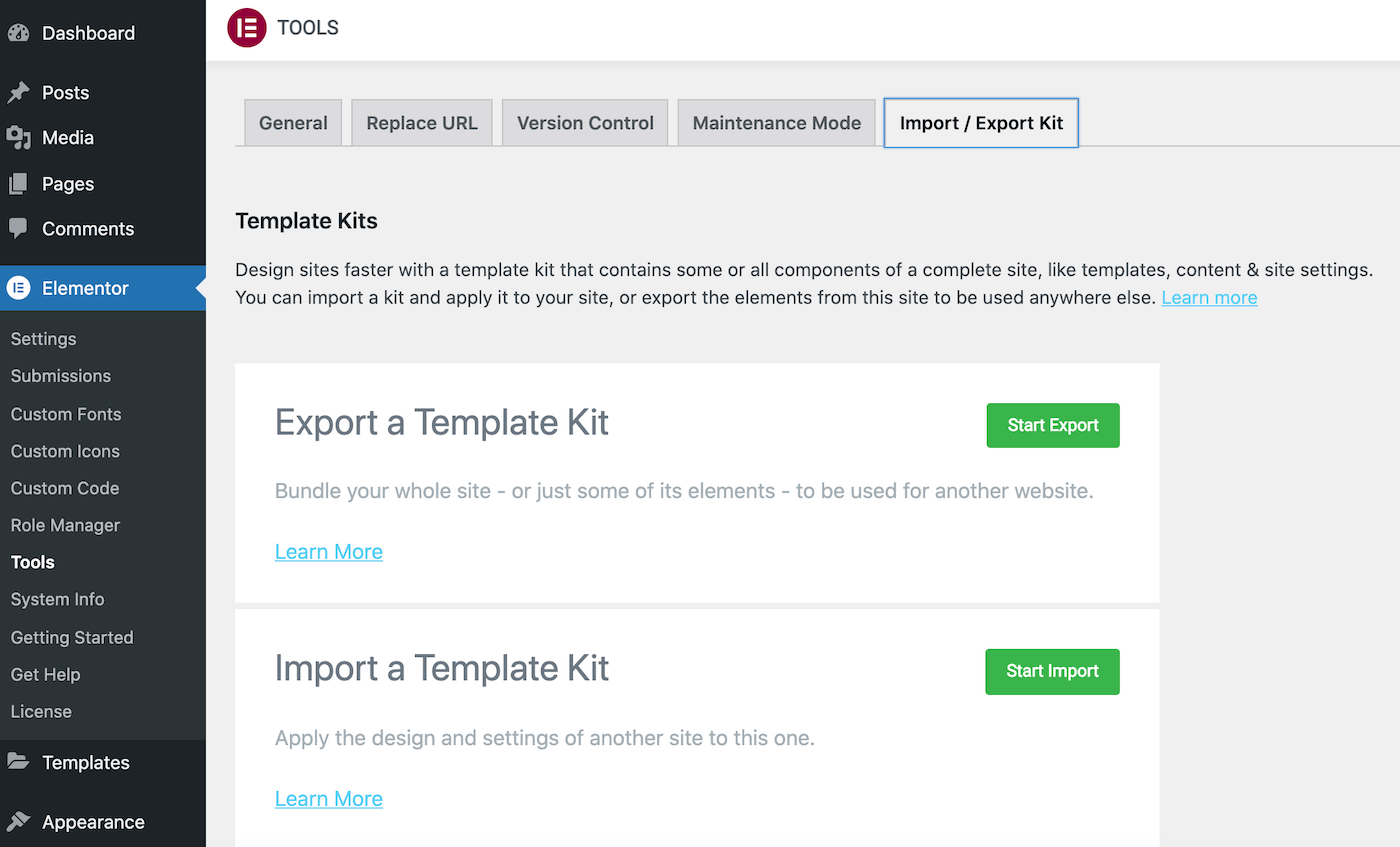Open Learn More under Export a Template Kit
The height and width of the screenshot is (847, 1400).
coord(328,551)
